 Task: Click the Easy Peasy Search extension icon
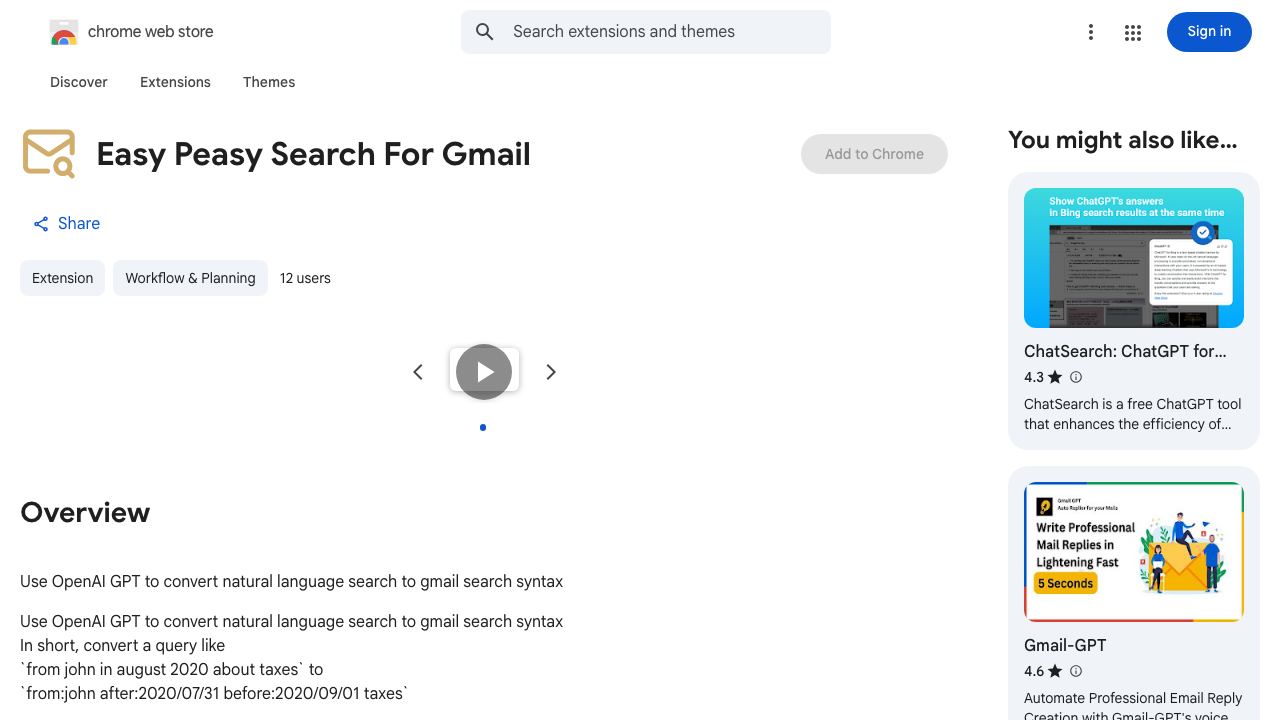[x=49, y=153]
